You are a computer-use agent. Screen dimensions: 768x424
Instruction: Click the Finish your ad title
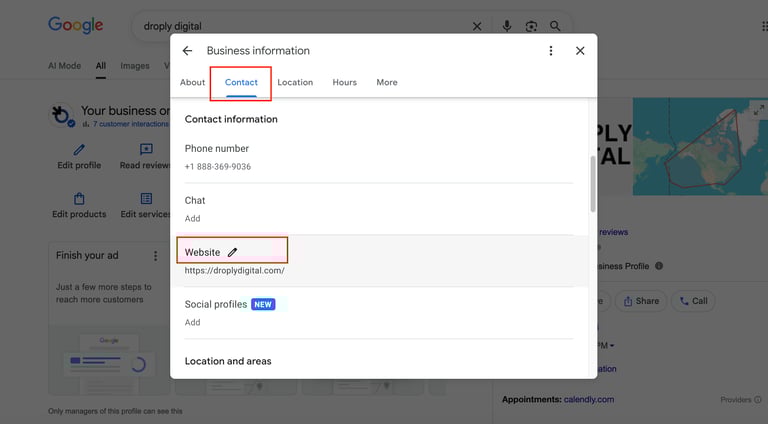point(87,256)
